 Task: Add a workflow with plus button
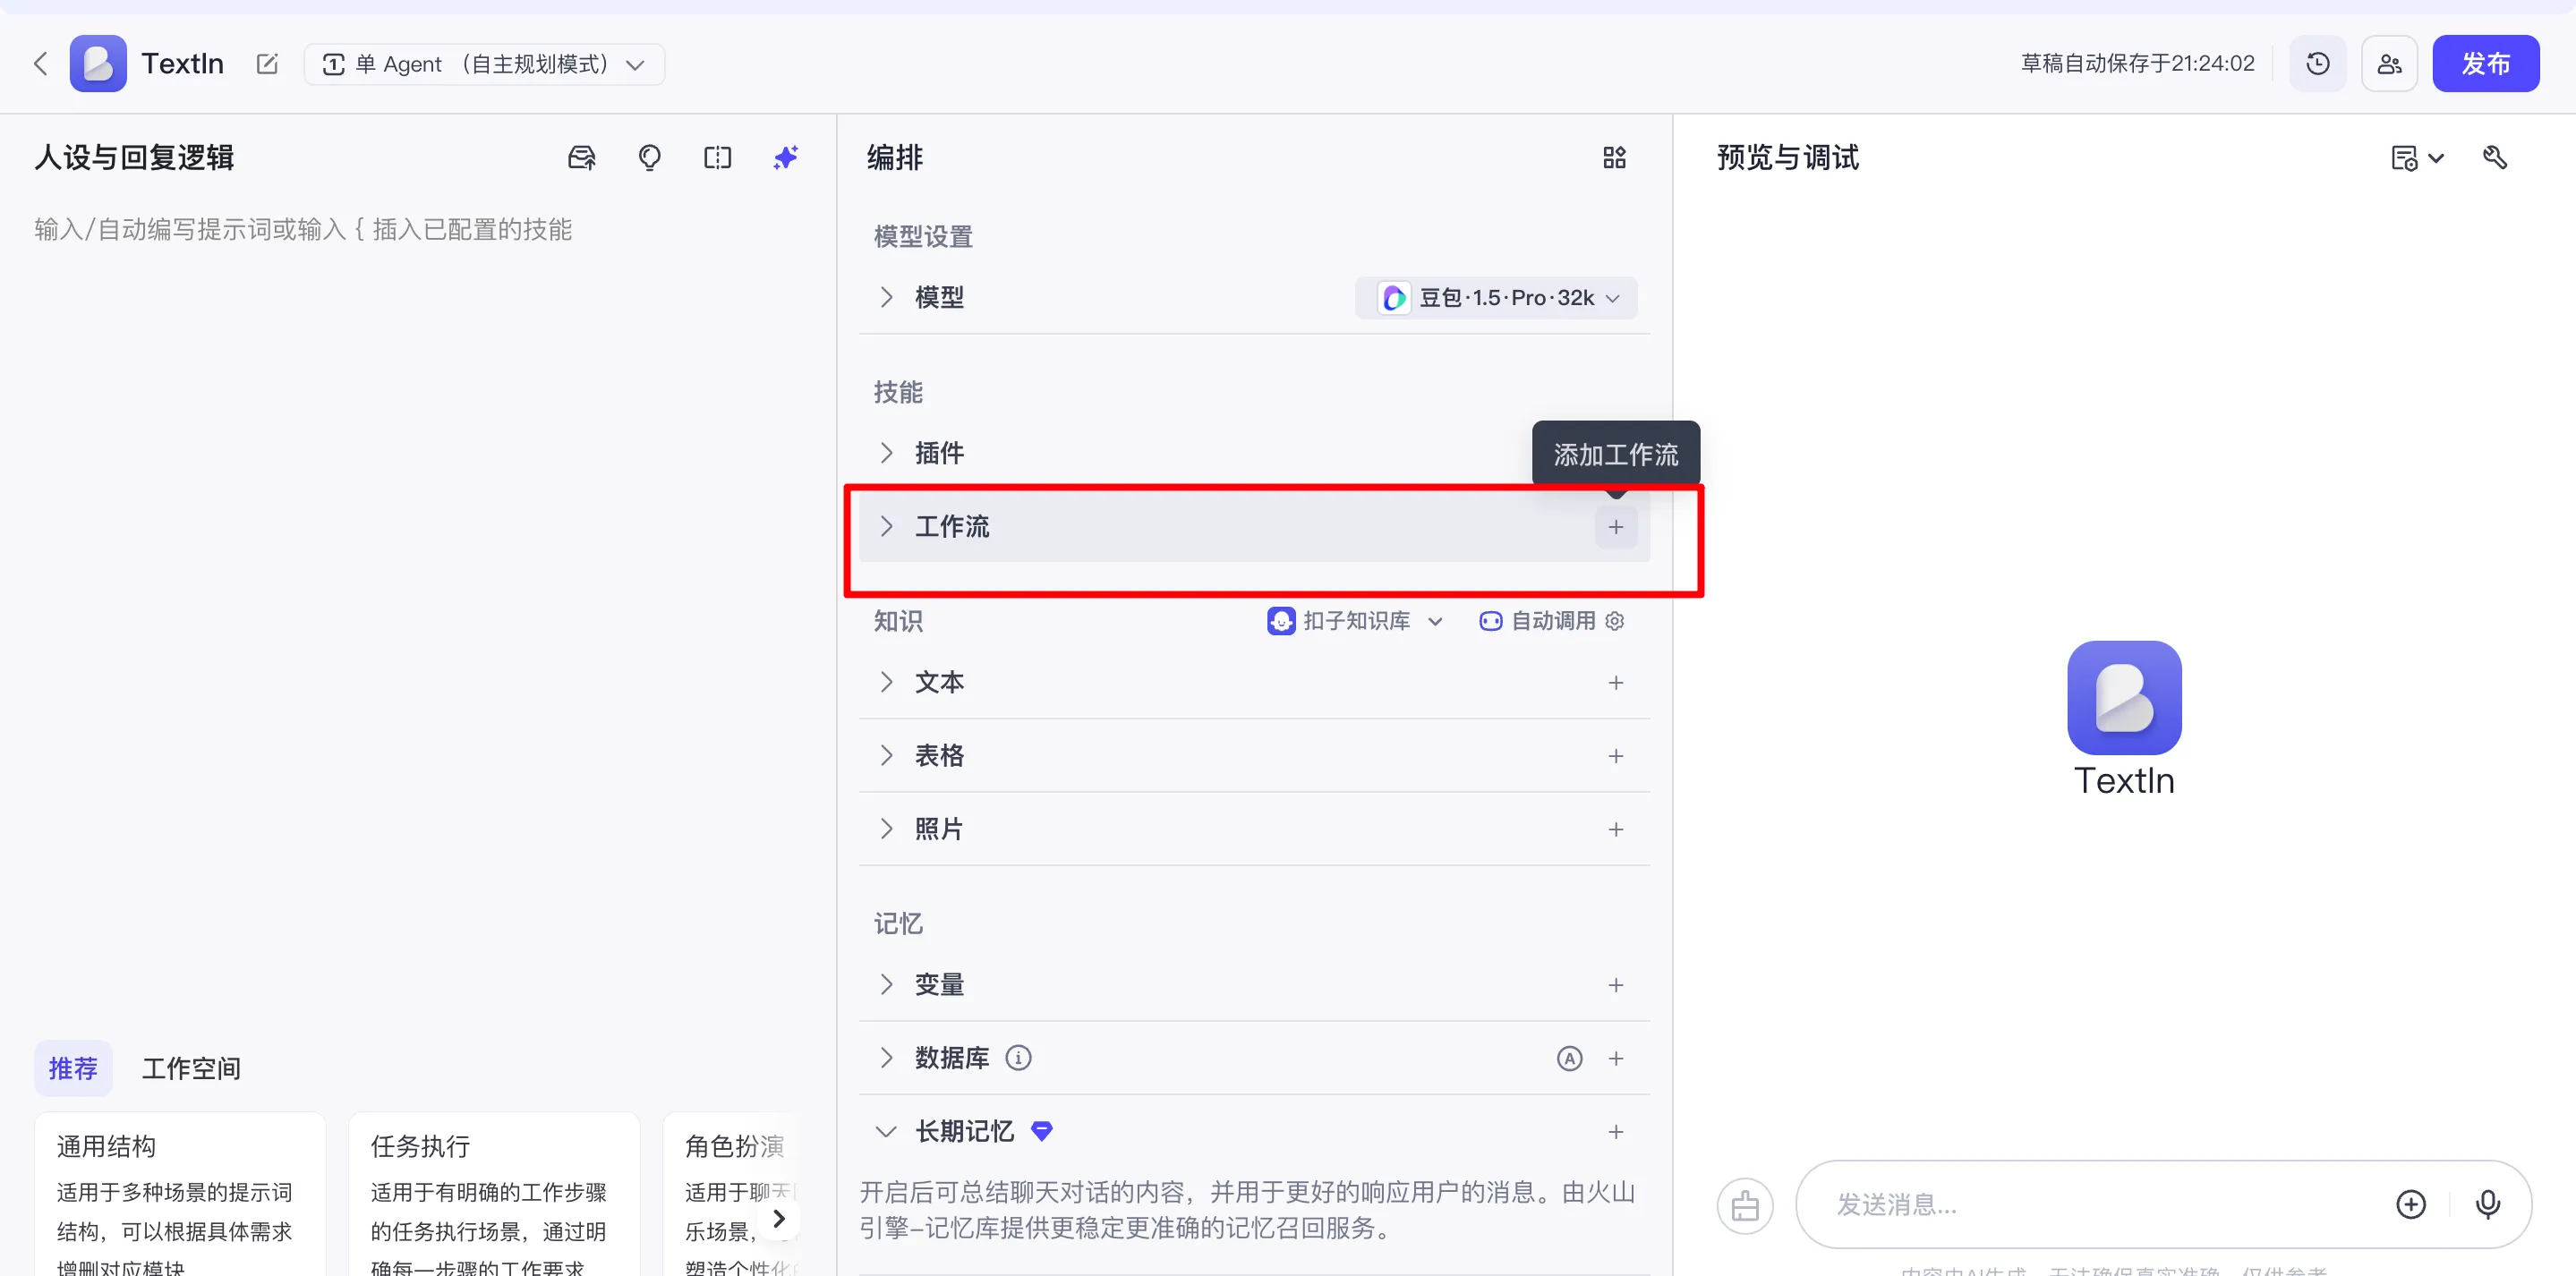point(1616,527)
